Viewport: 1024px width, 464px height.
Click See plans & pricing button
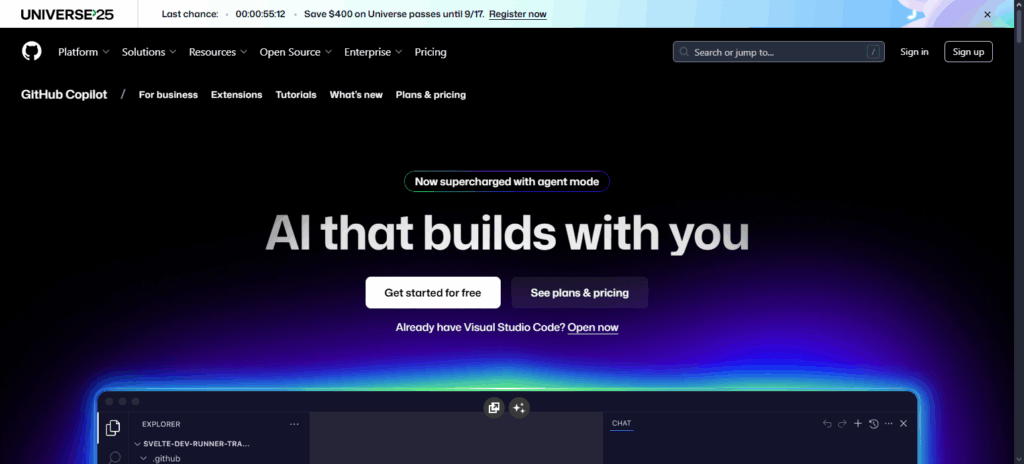(580, 293)
